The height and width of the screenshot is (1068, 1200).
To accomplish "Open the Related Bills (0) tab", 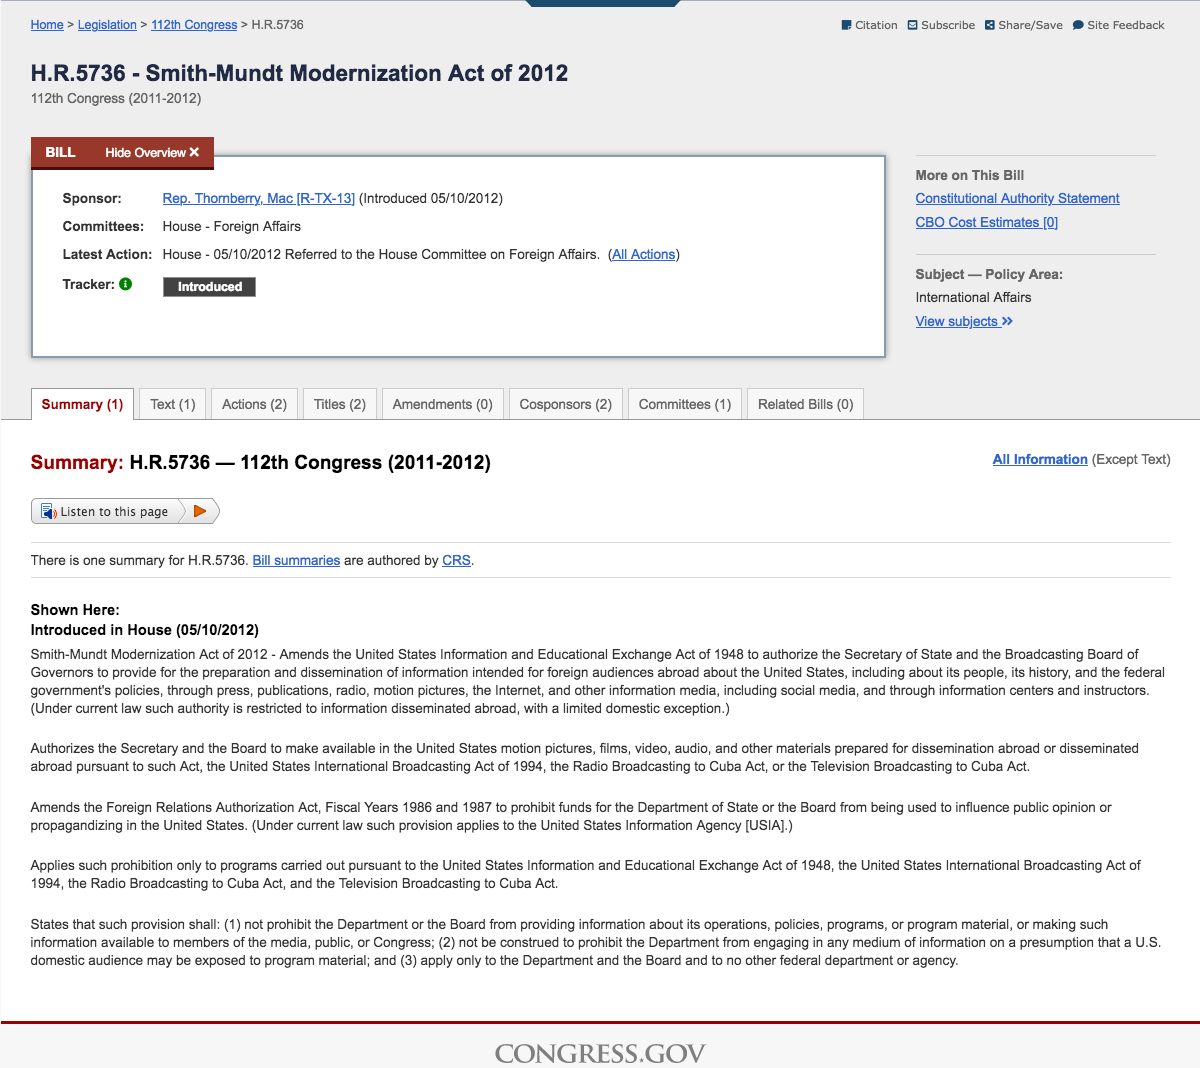I will click(806, 404).
